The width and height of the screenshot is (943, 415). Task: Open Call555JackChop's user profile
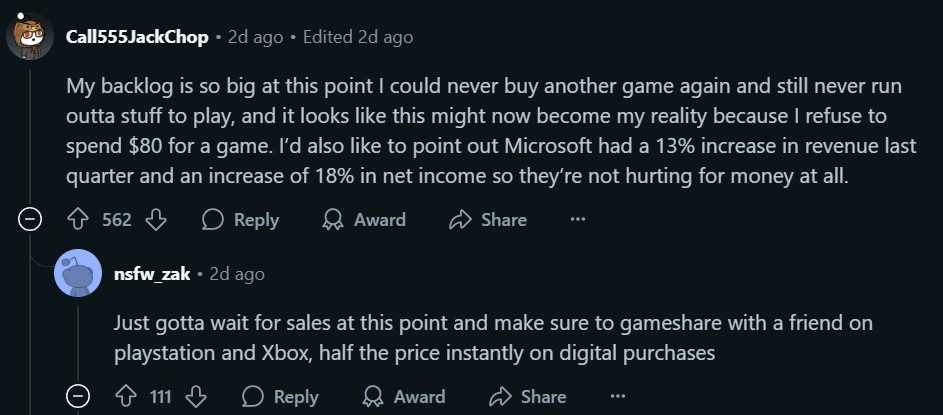click(137, 37)
